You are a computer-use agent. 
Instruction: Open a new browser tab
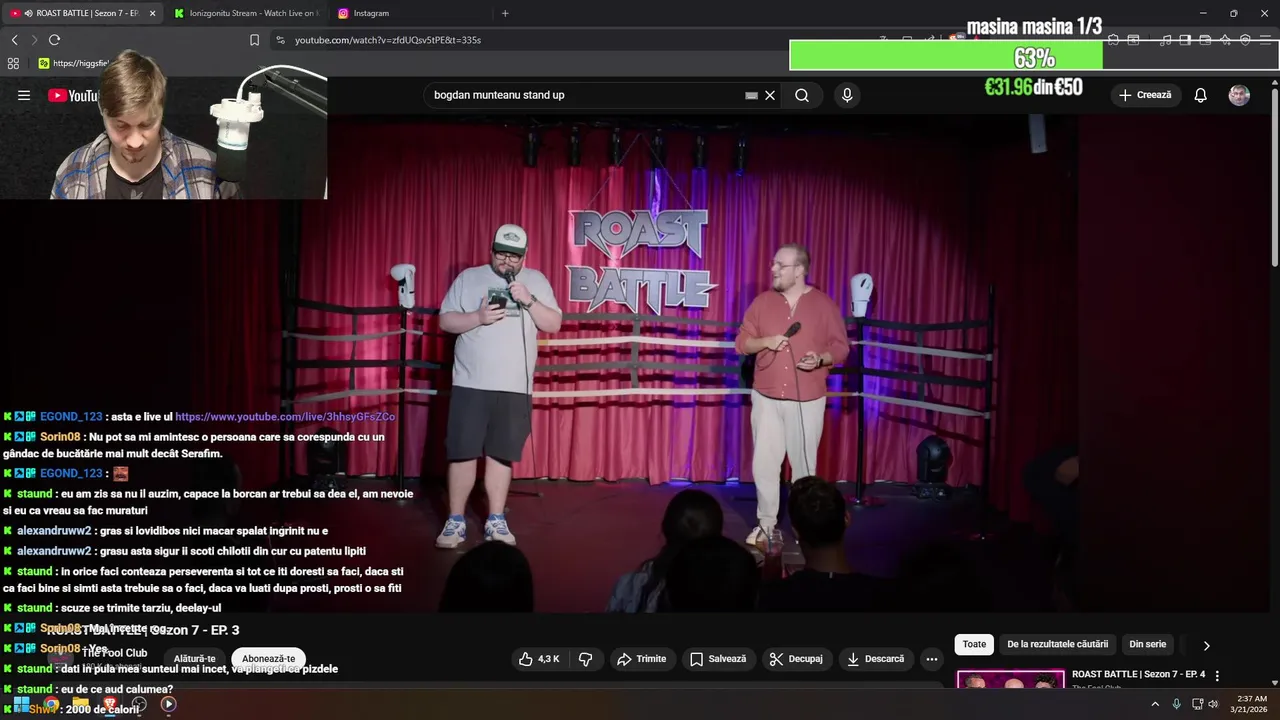click(x=505, y=13)
